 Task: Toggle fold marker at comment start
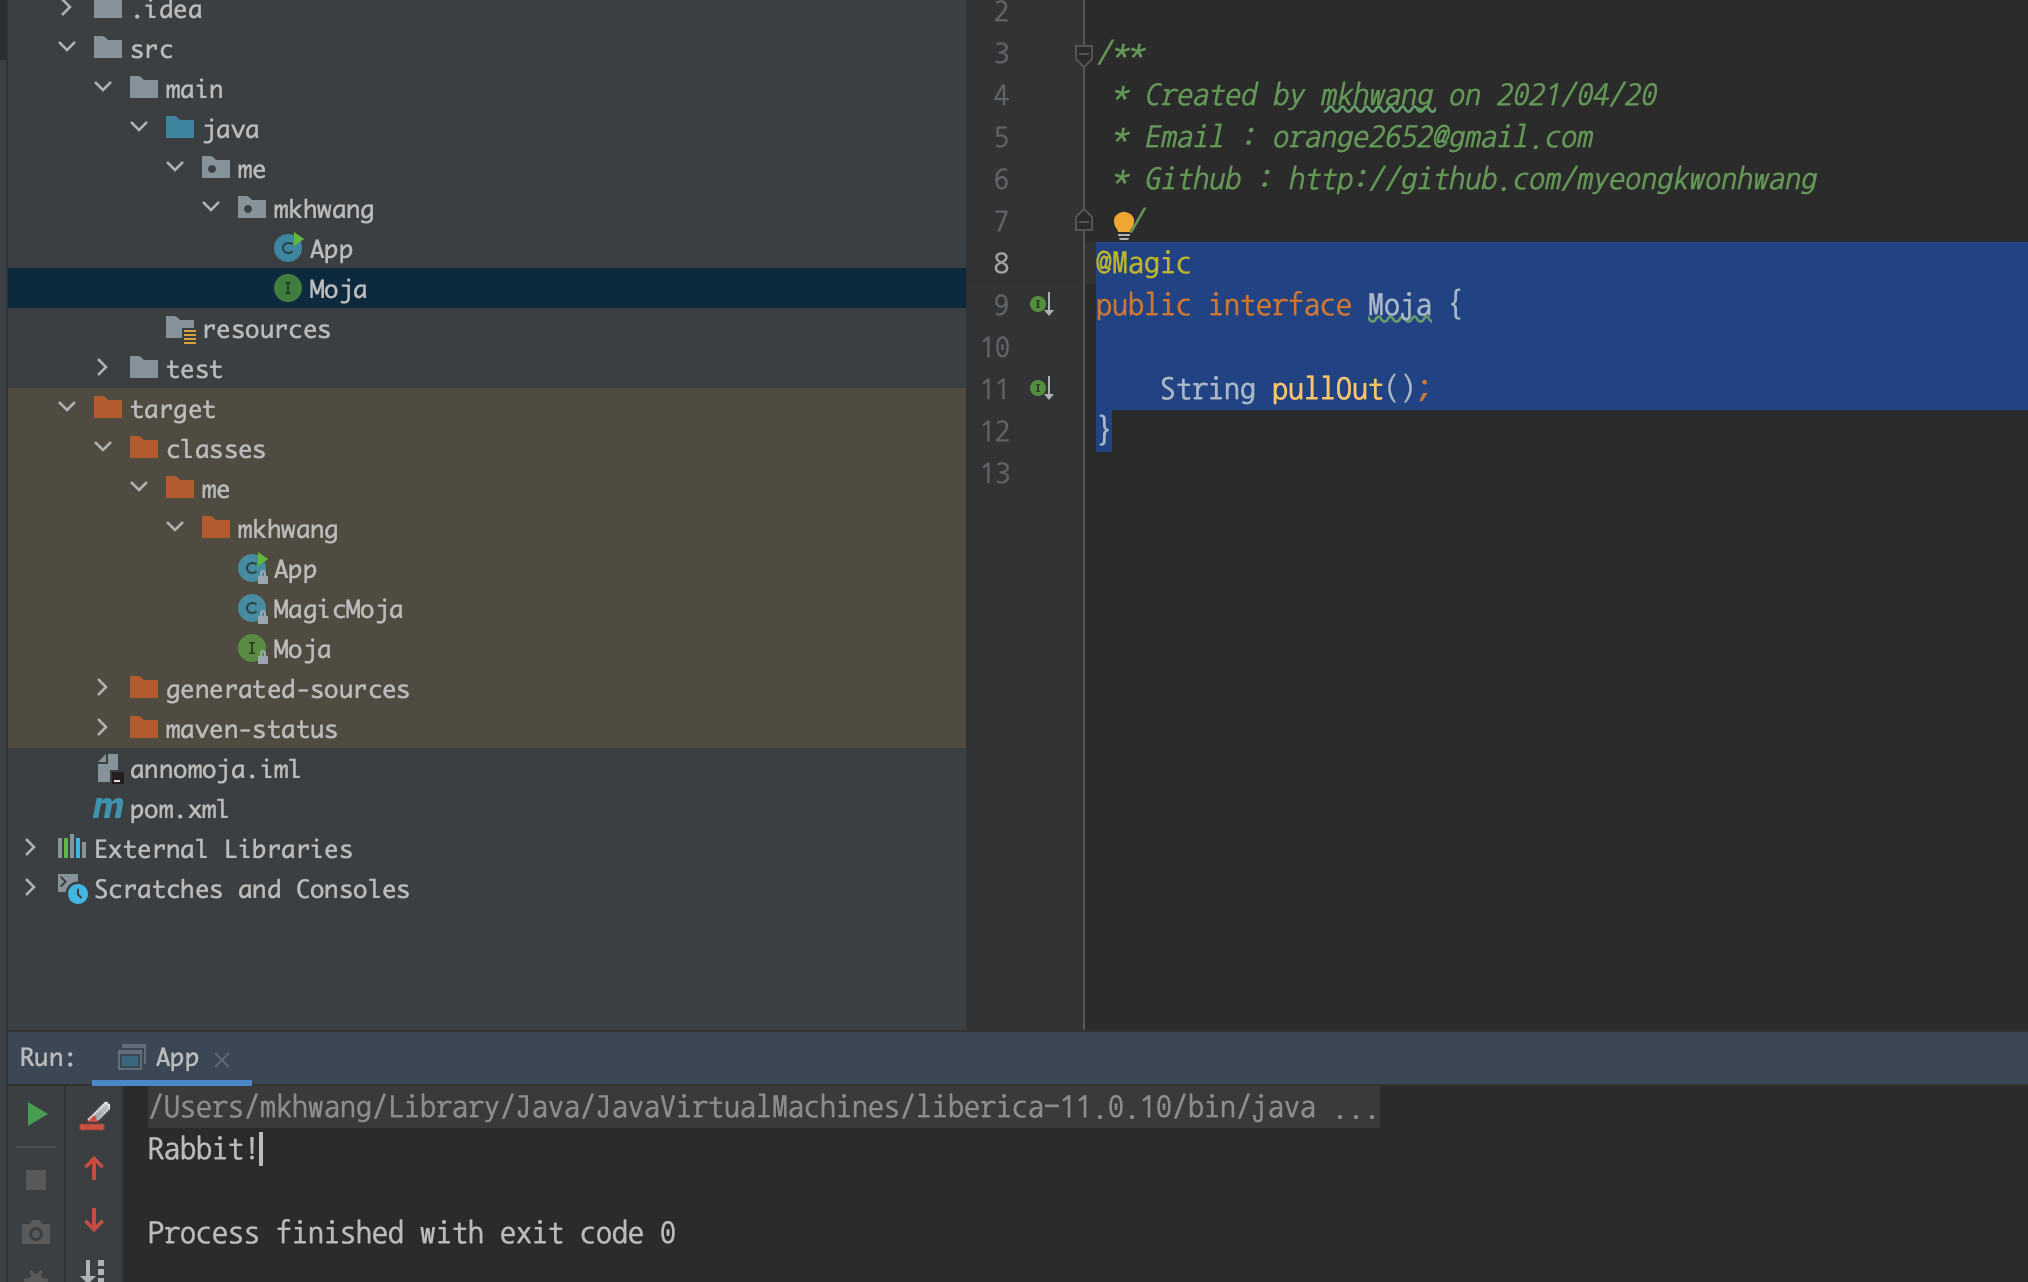point(1083,54)
